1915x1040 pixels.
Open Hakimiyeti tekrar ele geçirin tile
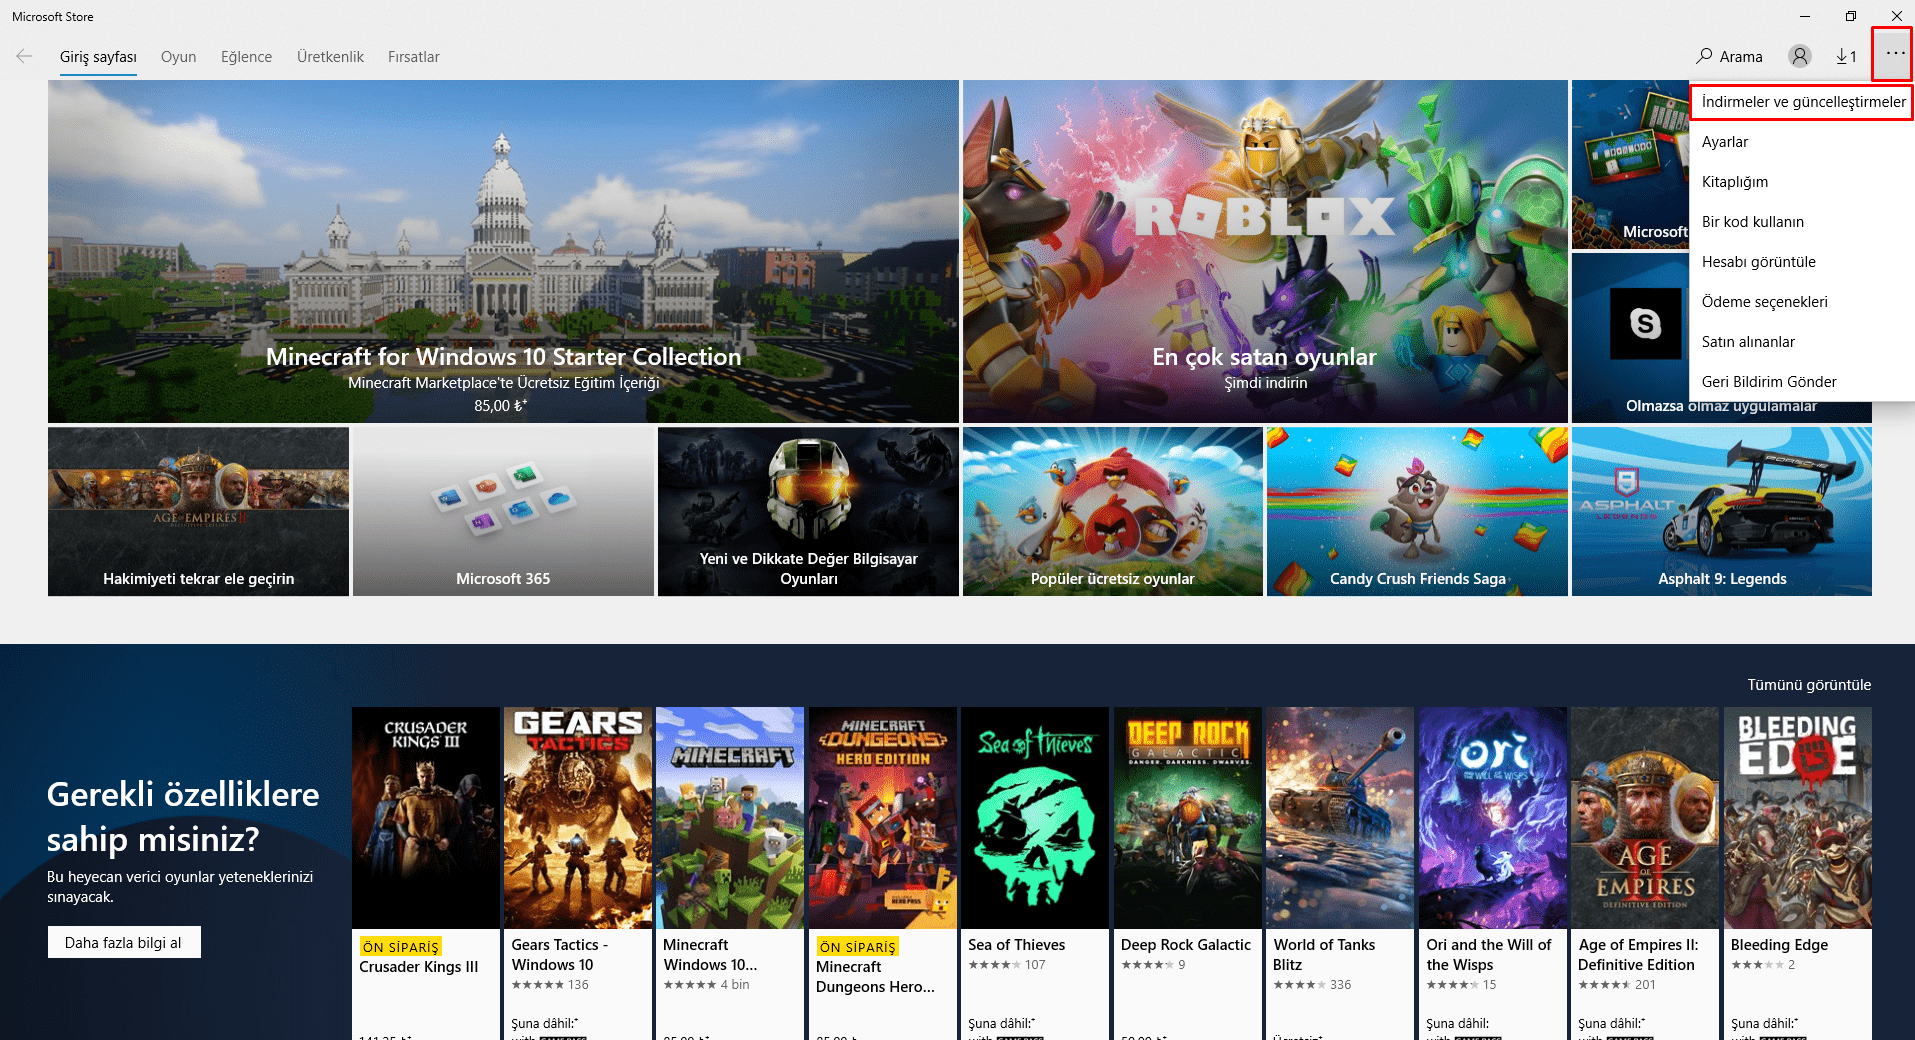tap(198, 512)
